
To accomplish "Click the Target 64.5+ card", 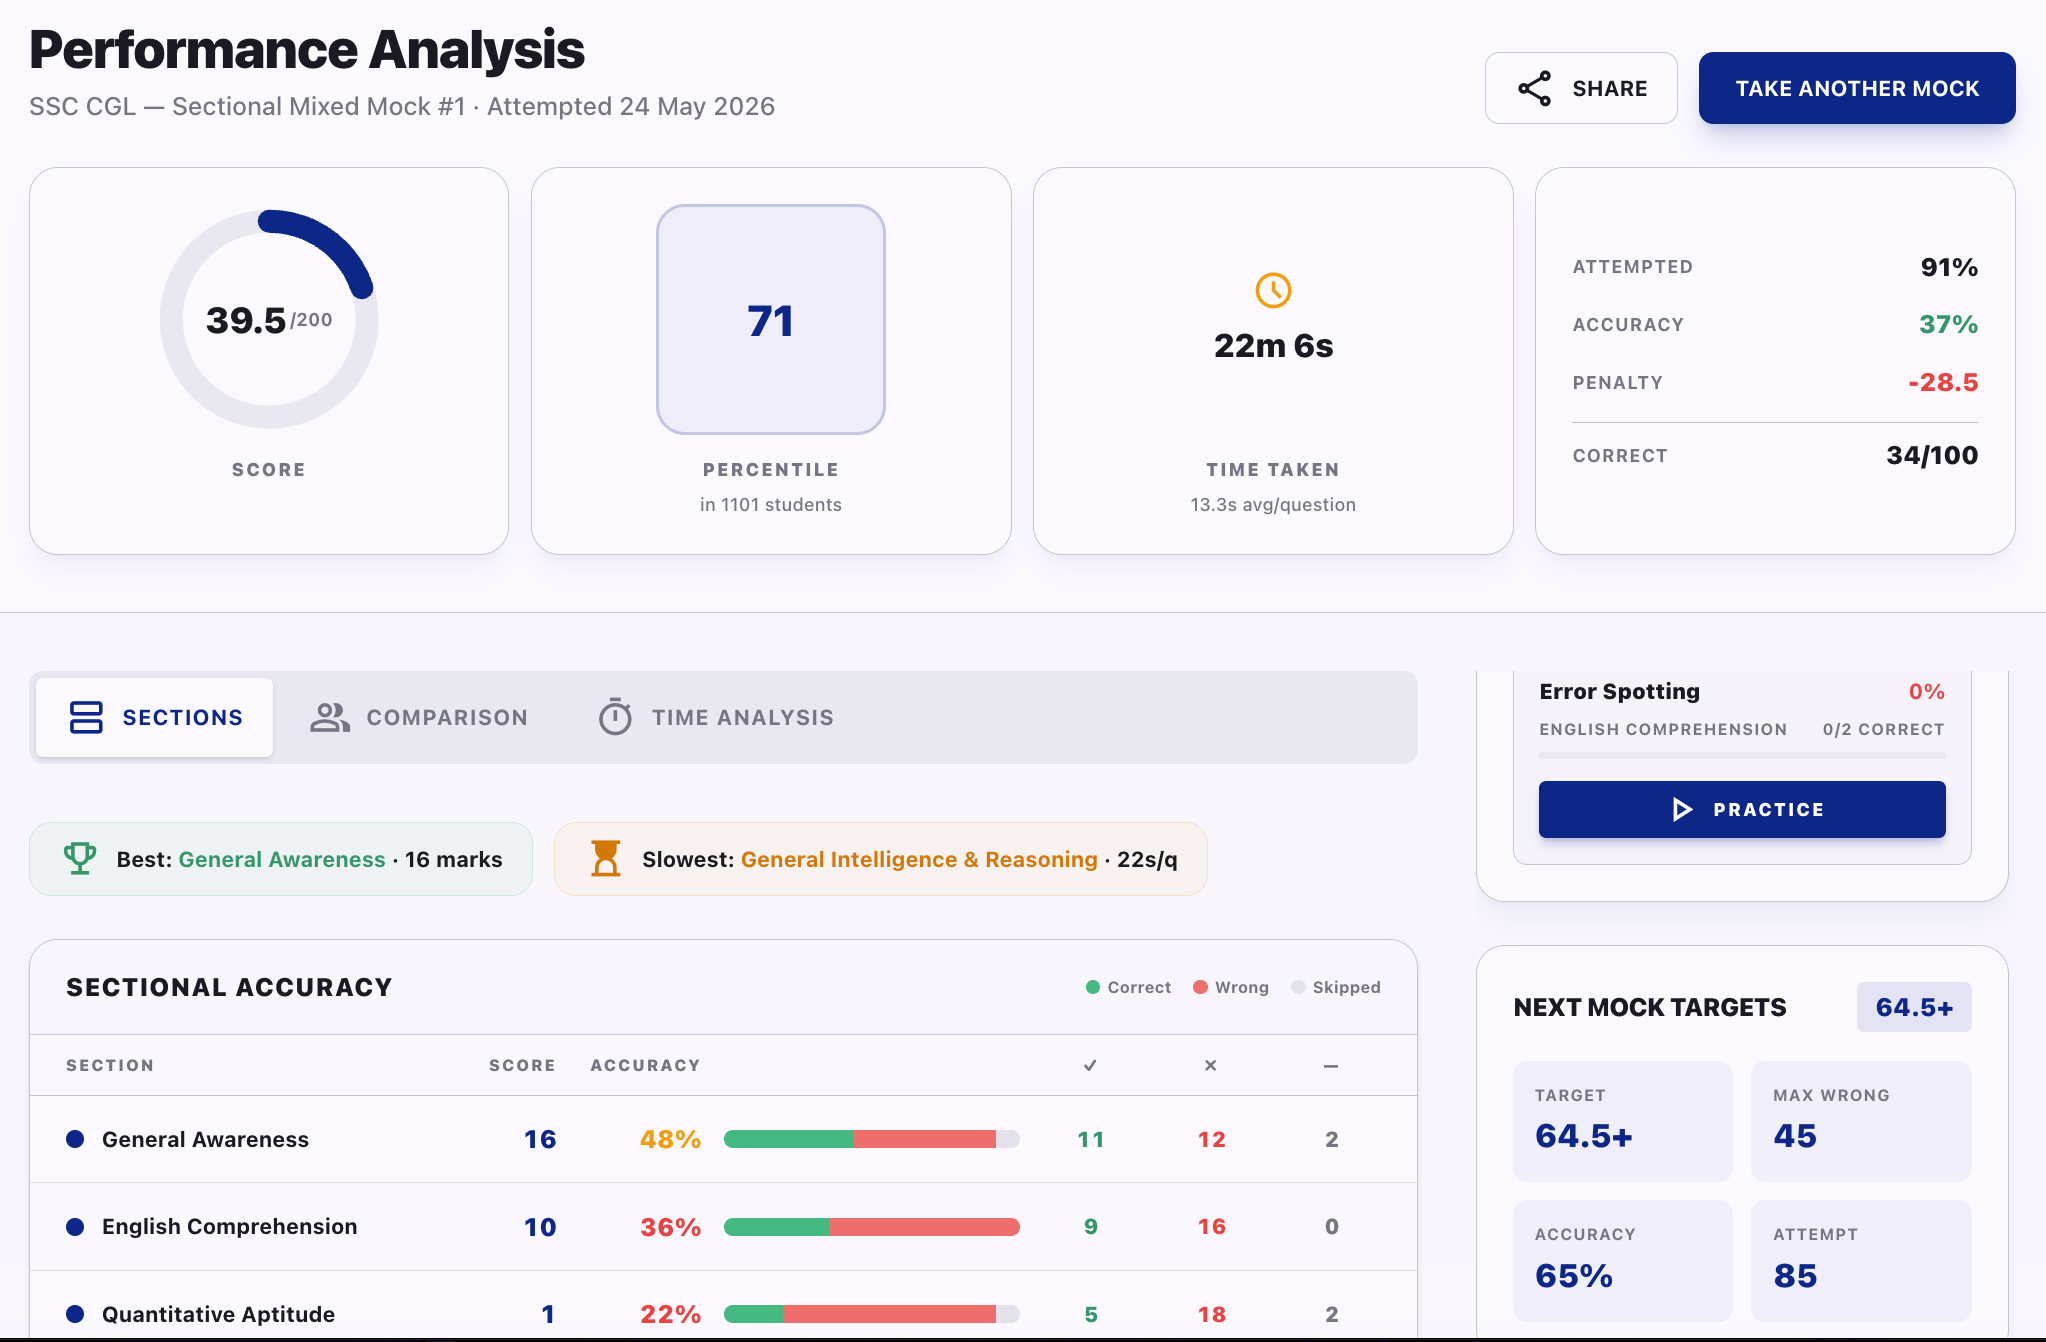I will coord(1622,1121).
